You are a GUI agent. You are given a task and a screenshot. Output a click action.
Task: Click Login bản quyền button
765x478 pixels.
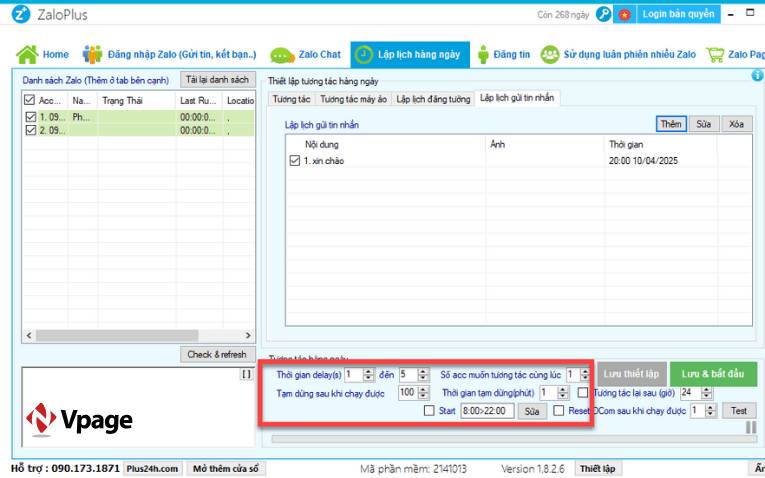coord(678,14)
